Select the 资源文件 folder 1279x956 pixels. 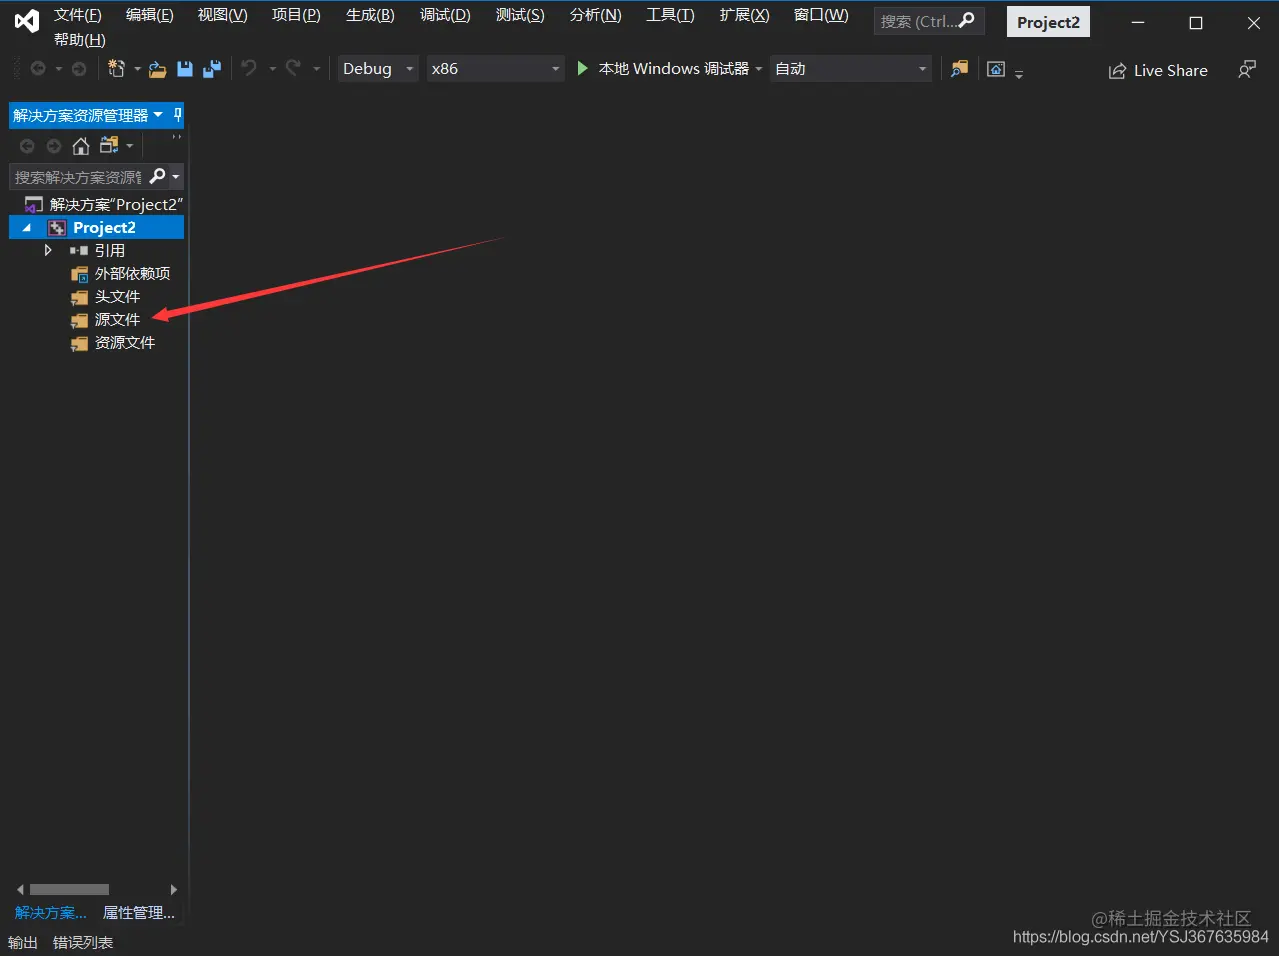tap(125, 342)
